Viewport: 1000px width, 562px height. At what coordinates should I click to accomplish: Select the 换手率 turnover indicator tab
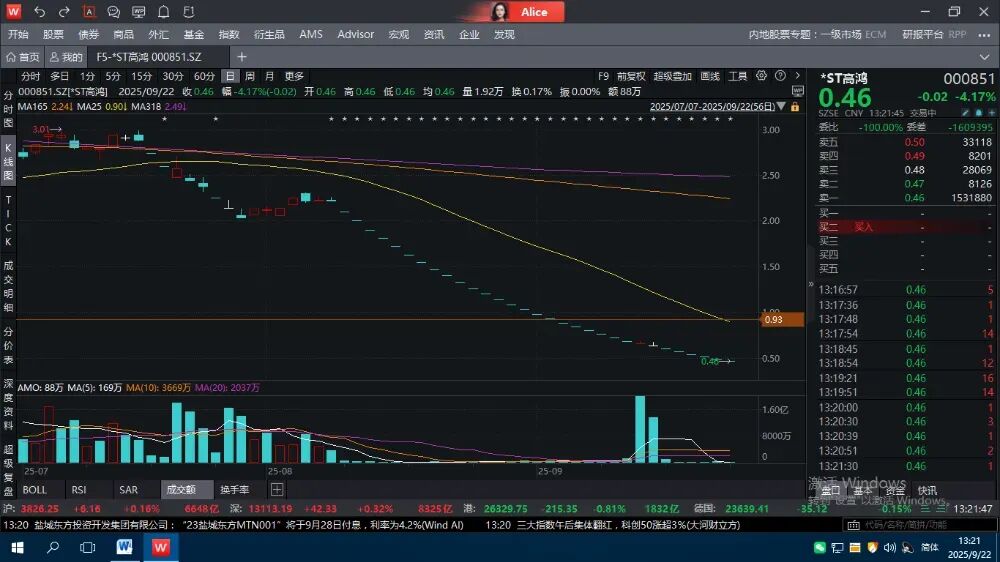(x=234, y=490)
